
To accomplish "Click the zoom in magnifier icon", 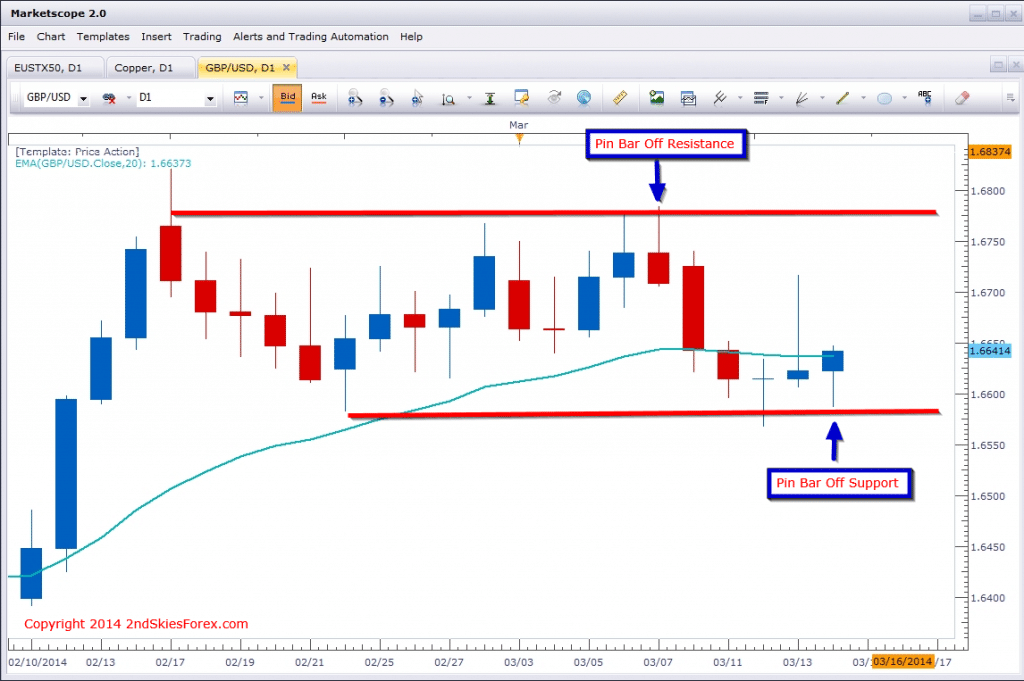I will 355,98.
